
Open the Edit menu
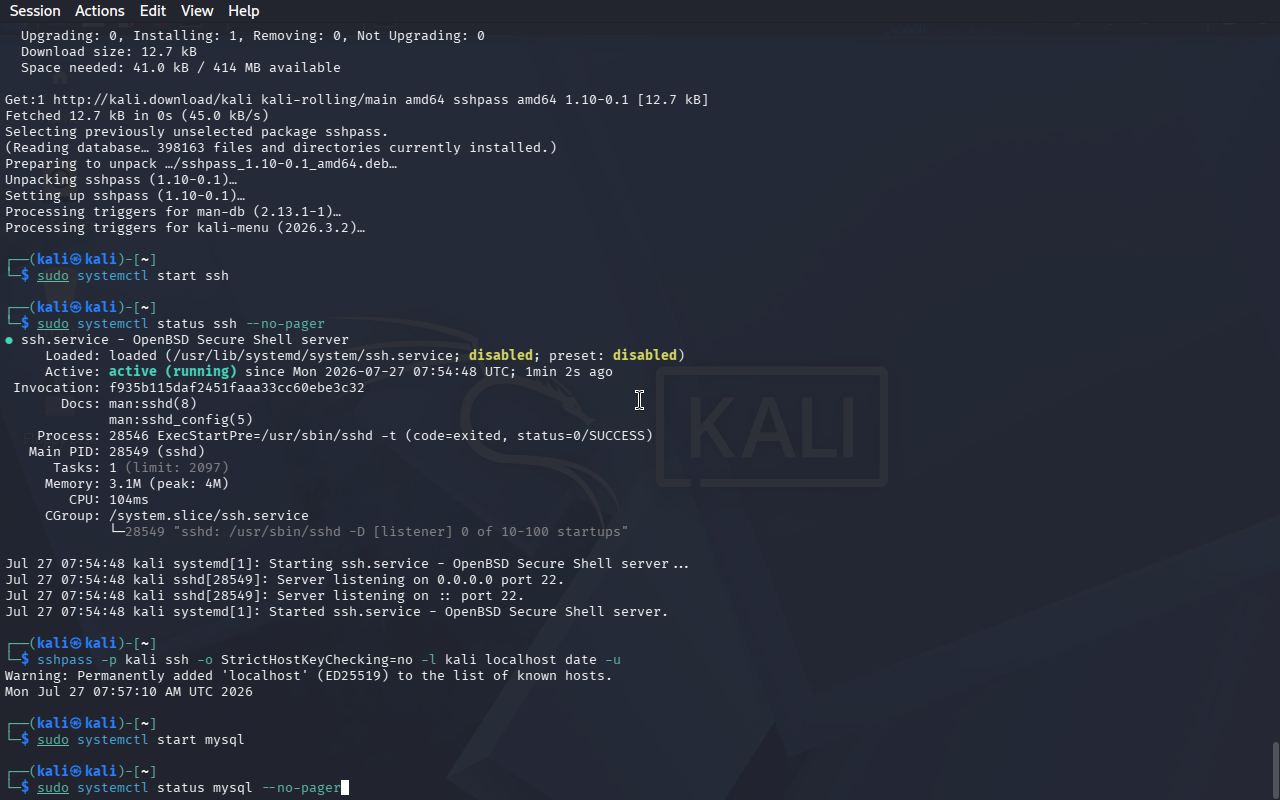[153, 11]
